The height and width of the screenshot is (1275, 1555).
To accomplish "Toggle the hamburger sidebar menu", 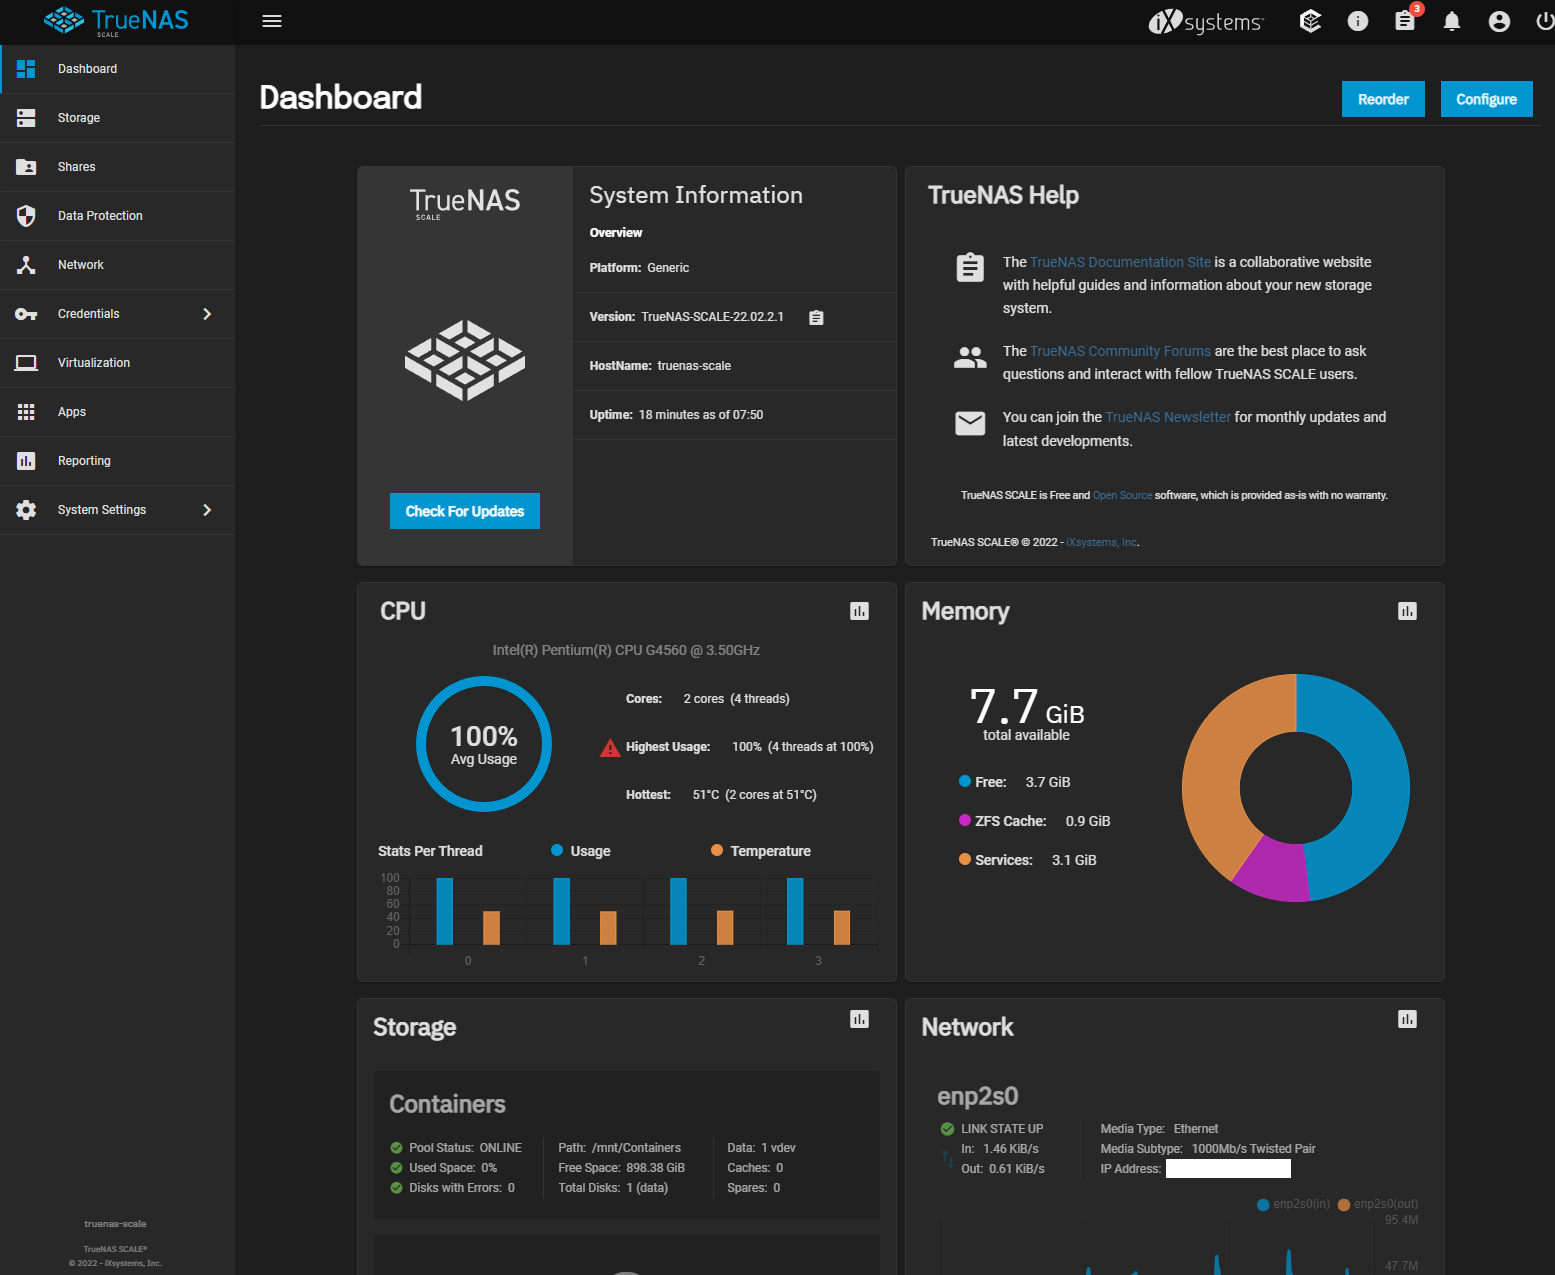I will [272, 21].
